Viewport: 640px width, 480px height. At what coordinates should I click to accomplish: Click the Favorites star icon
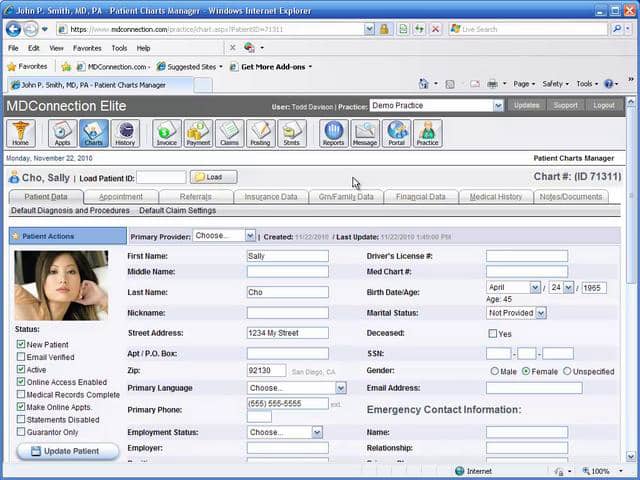12,67
